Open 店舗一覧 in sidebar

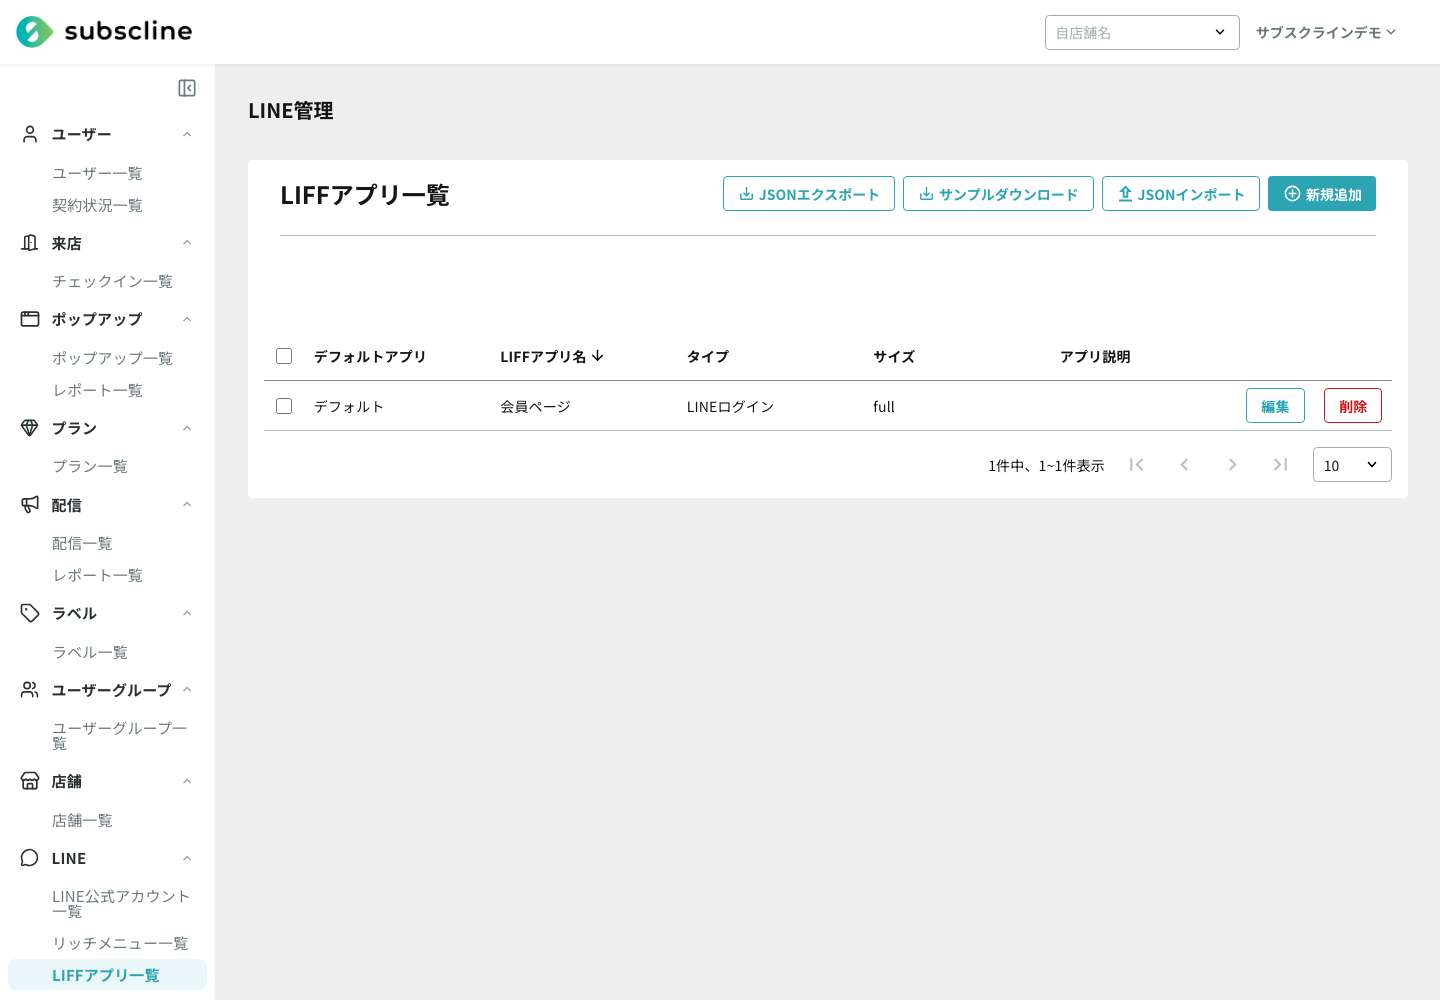click(x=82, y=820)
